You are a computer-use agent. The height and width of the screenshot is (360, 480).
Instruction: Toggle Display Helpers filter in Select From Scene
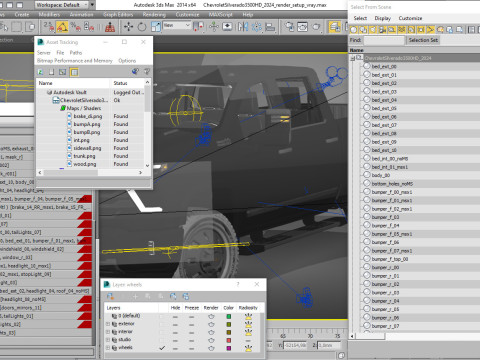pyautogui.click(x=392, y=30)
